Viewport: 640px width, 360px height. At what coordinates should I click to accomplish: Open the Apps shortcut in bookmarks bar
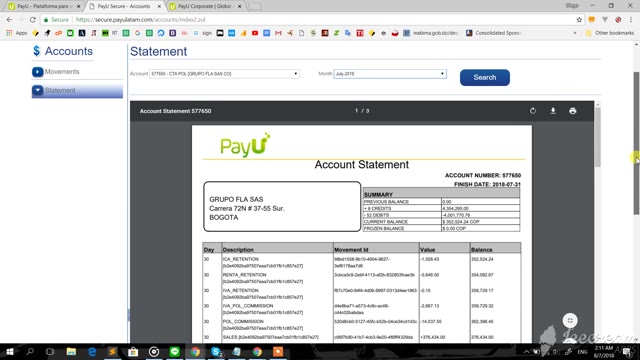click(17, 33)
